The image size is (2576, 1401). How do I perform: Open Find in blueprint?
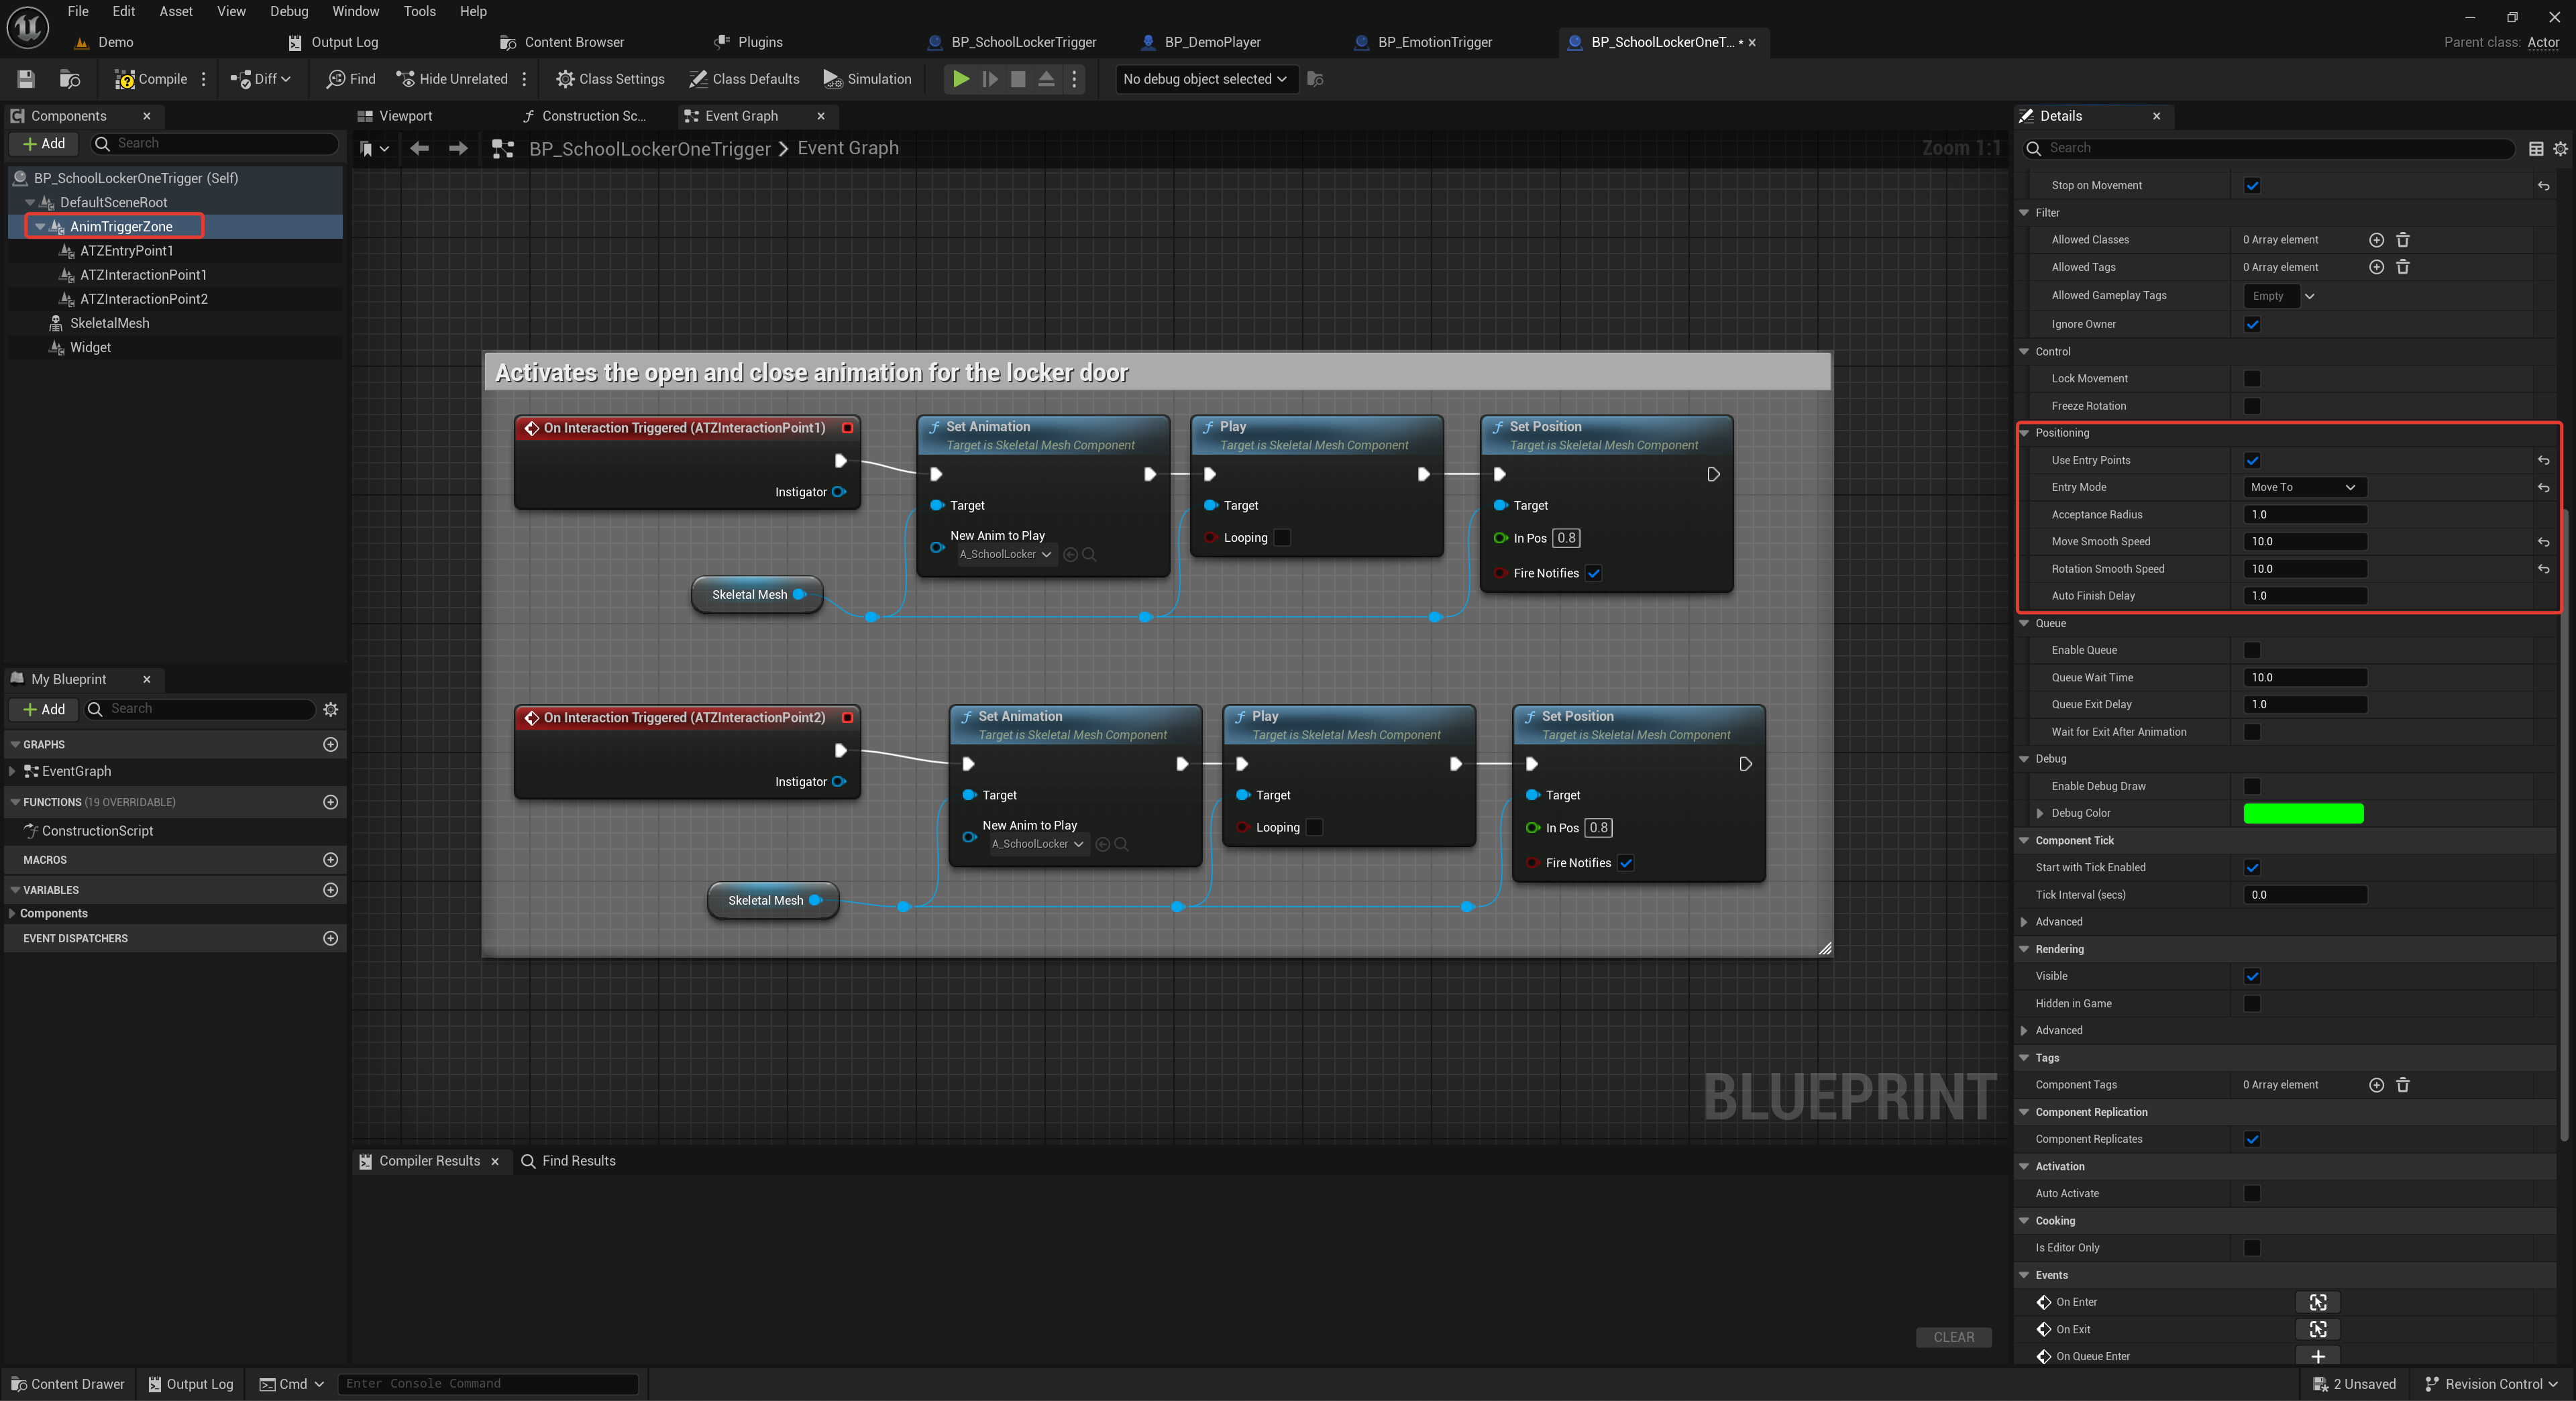pos(351,79)
